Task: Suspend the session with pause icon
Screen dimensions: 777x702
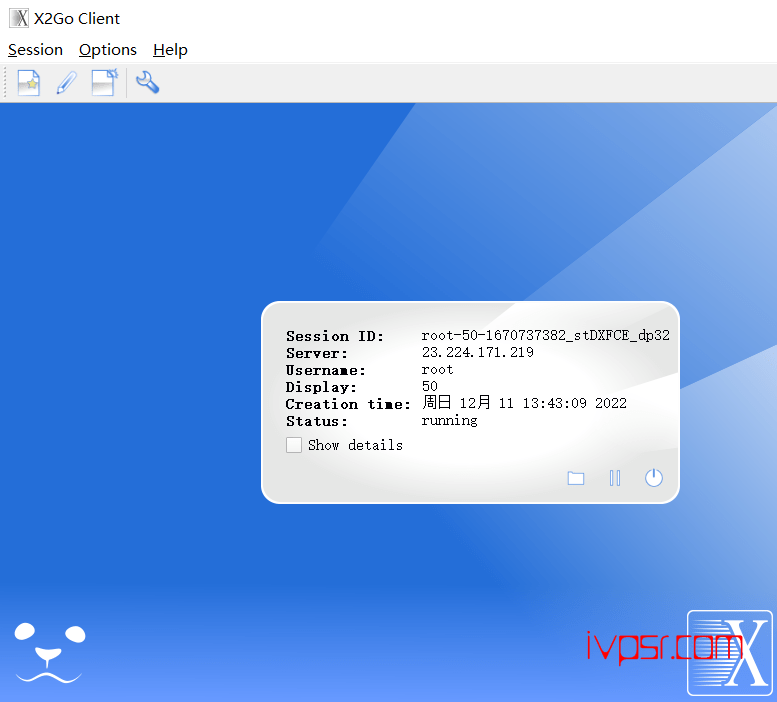Action: pyautogui.click(x=614, y=478)
